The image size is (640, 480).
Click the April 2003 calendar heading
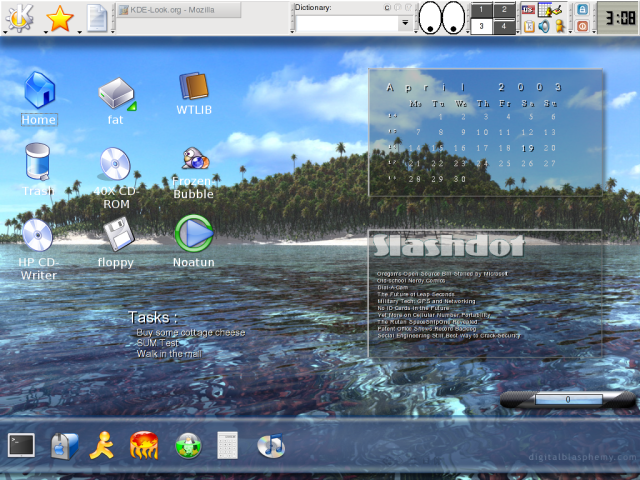coord(474,87)
